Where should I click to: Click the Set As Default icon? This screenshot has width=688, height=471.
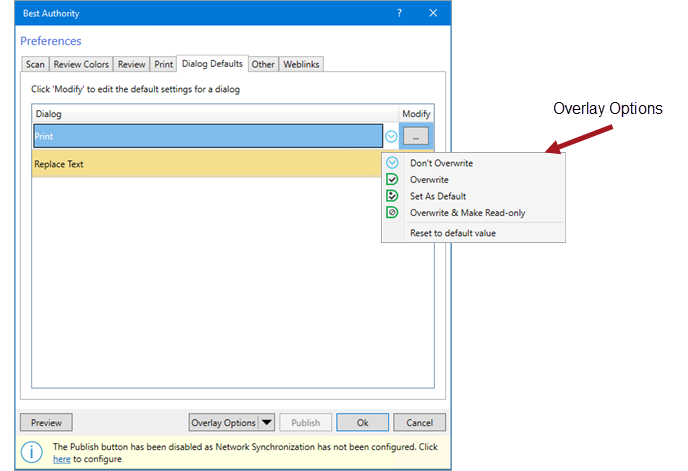pyautogui.click(x=392, y=196)
